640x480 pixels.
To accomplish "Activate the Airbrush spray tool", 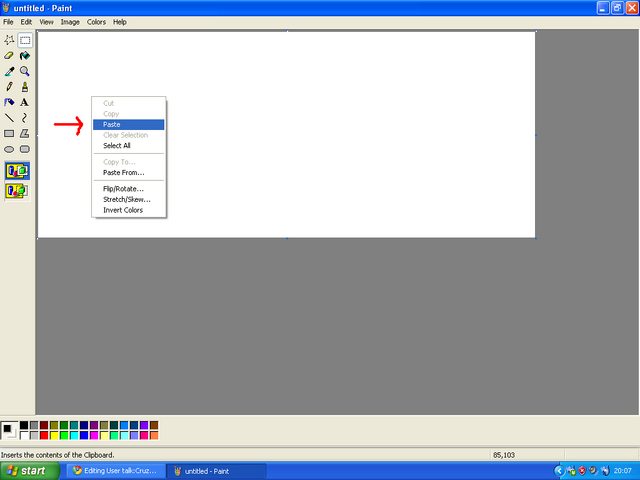I will pos(9,102).
